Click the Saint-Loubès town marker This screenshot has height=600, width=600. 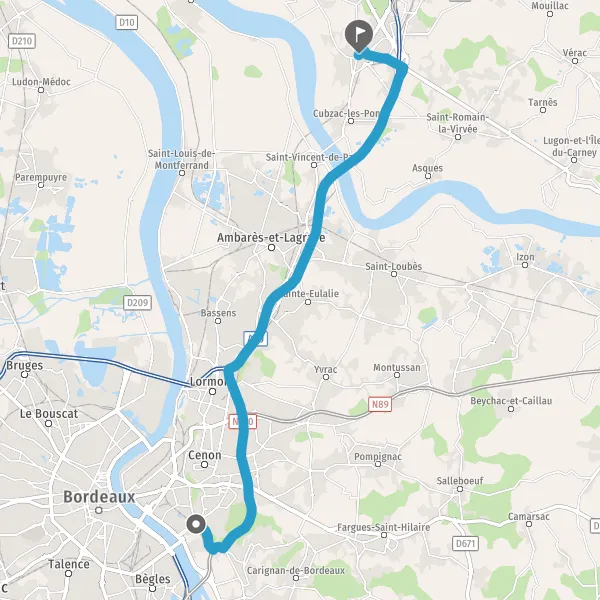click(394, 274)
